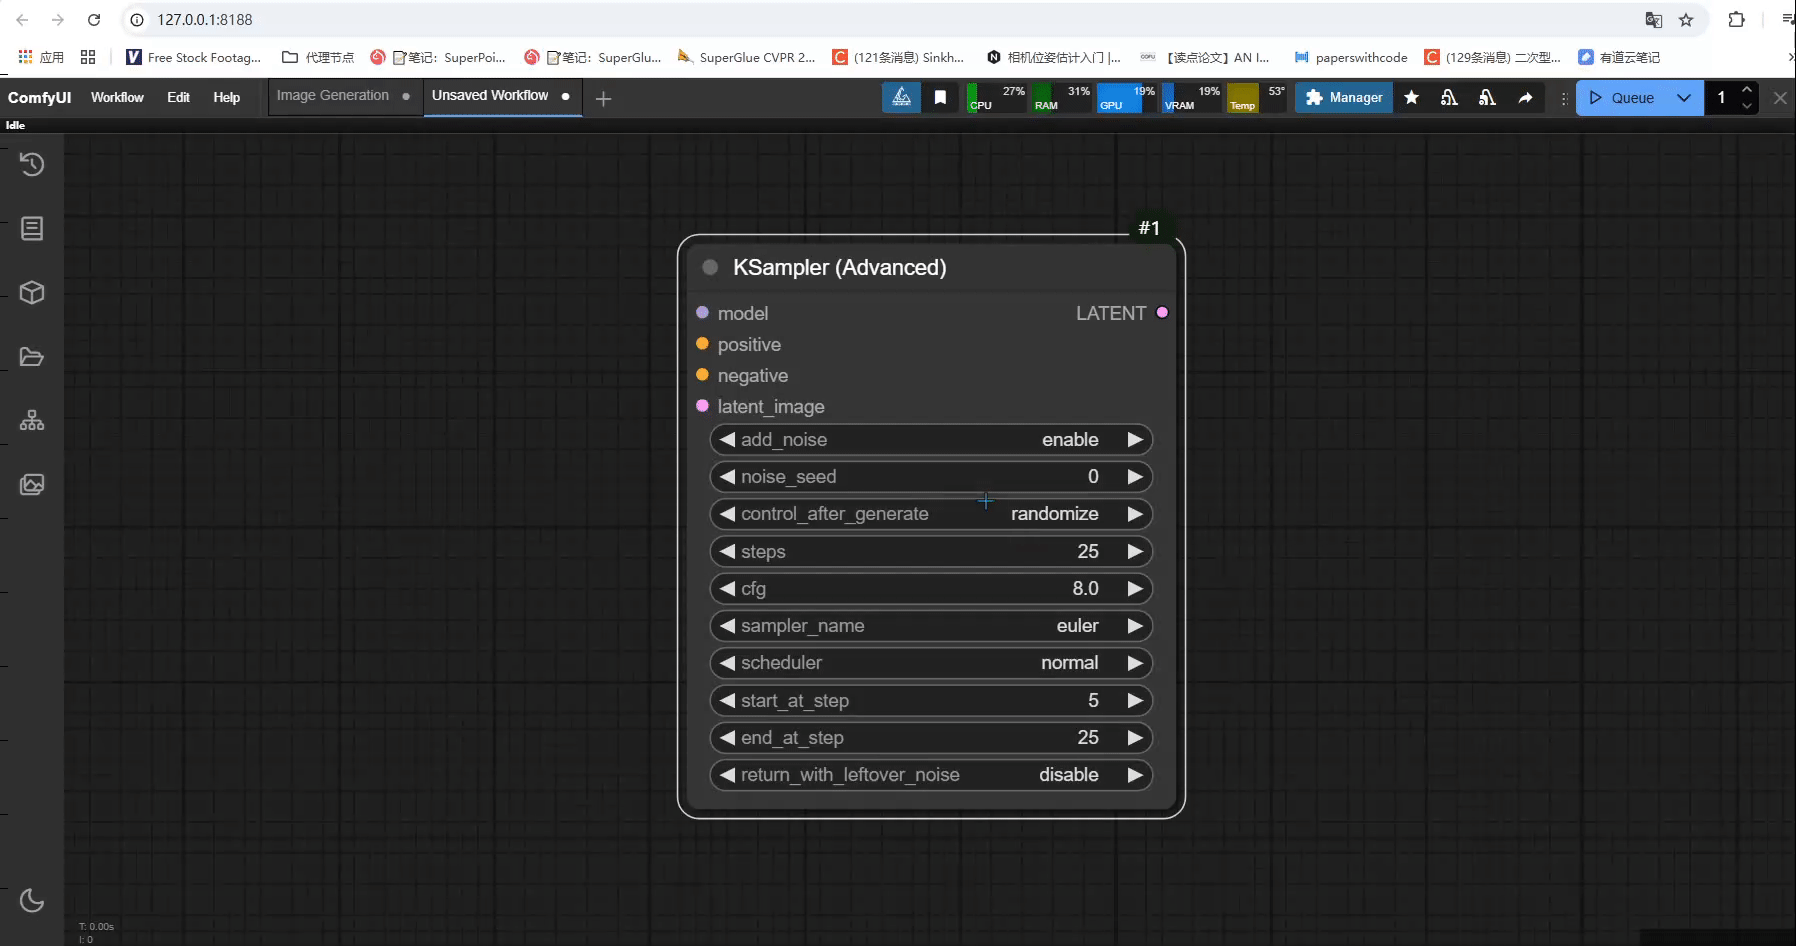Open the media assets sidebar icon
This screenshot has width=1796, height=946.
coord(32,485)
